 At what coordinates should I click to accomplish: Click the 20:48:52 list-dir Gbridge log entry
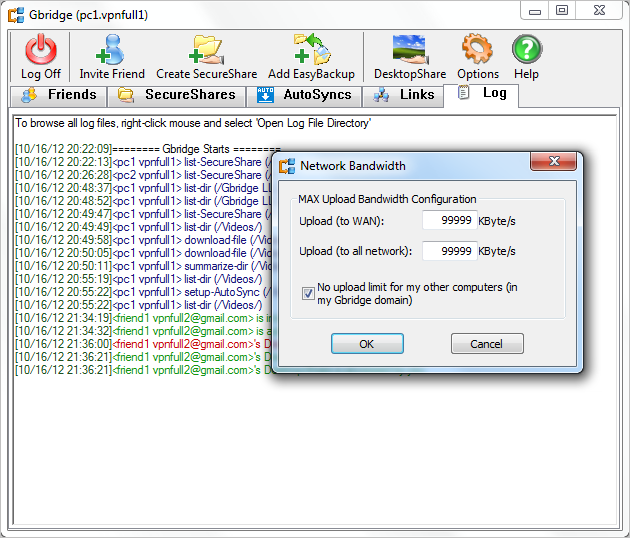[x=143, y=201]
